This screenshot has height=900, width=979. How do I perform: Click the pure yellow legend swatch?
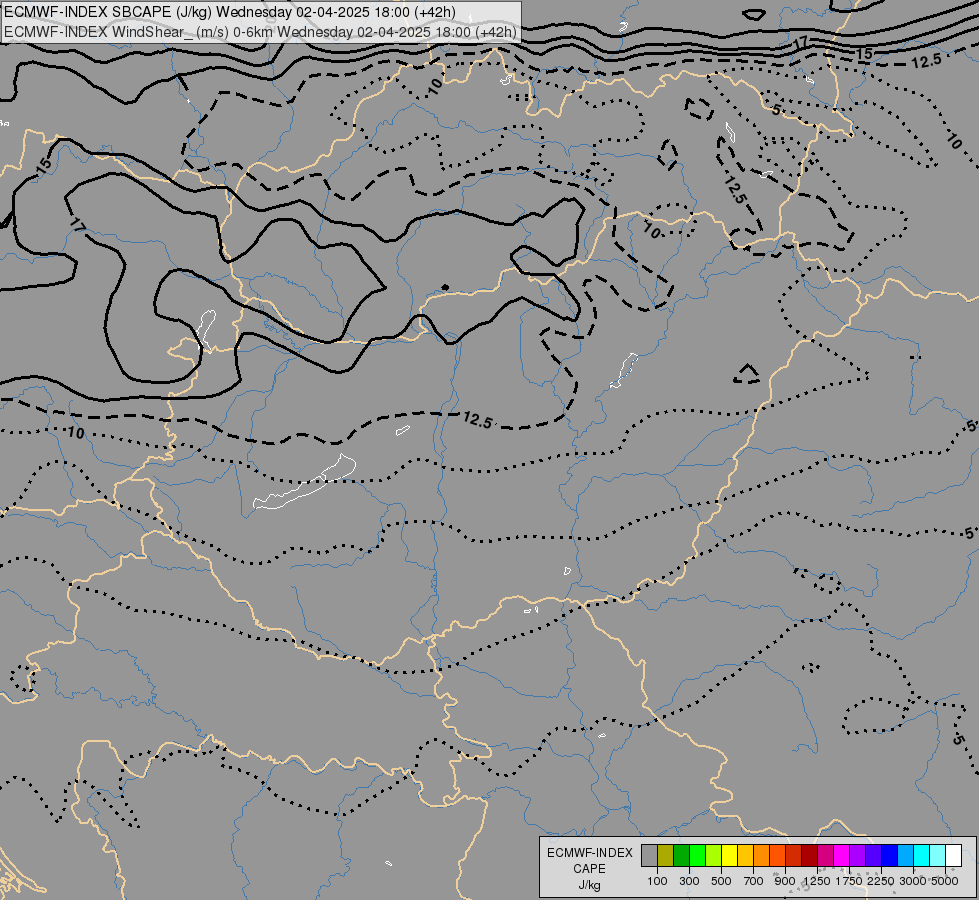click(729, 855)
